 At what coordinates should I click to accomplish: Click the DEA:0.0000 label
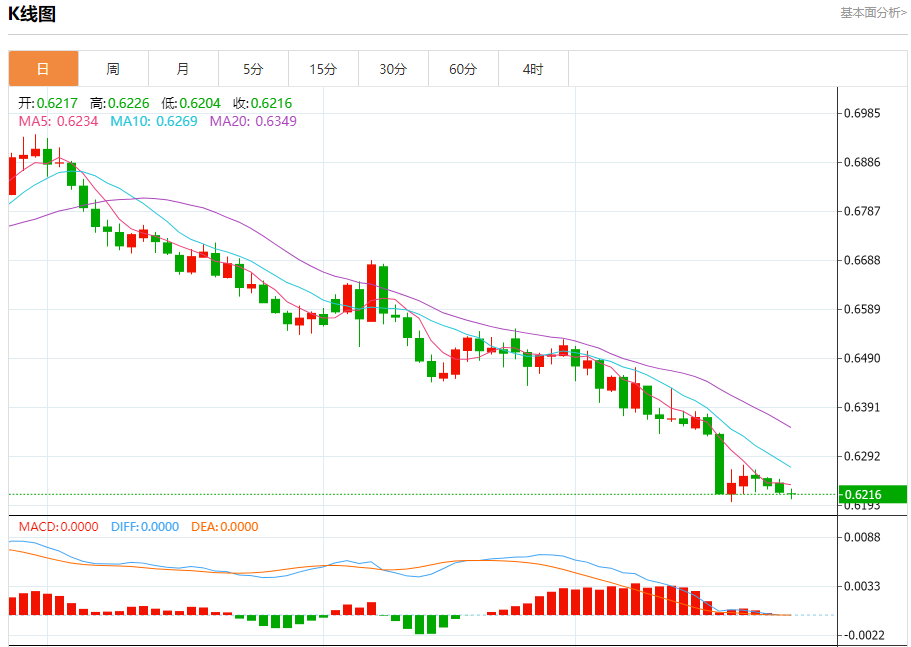tap(225, 527)
